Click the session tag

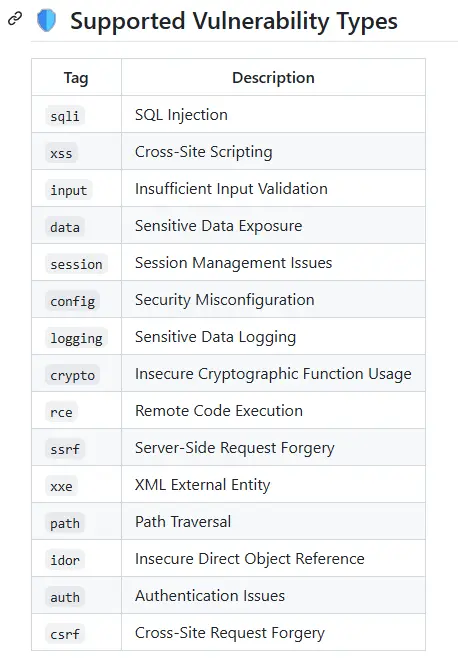(x=76, y=264)
